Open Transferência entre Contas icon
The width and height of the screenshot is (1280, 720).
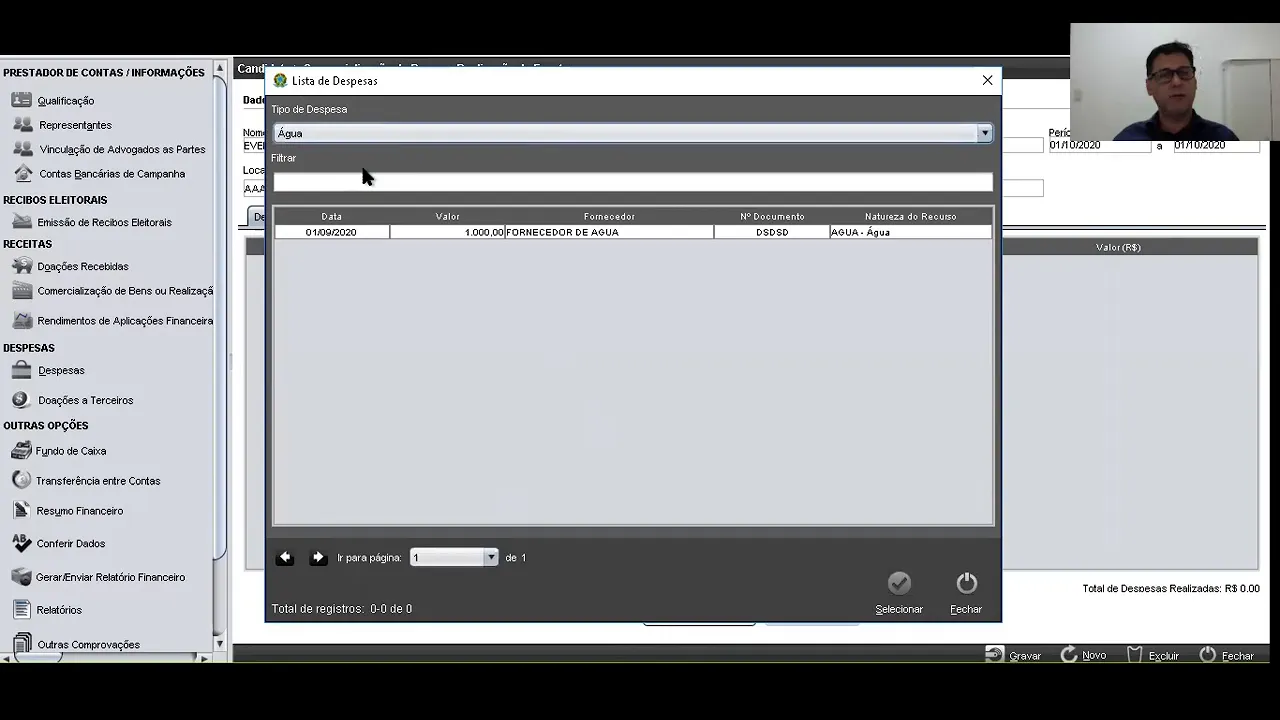point(22,480)
